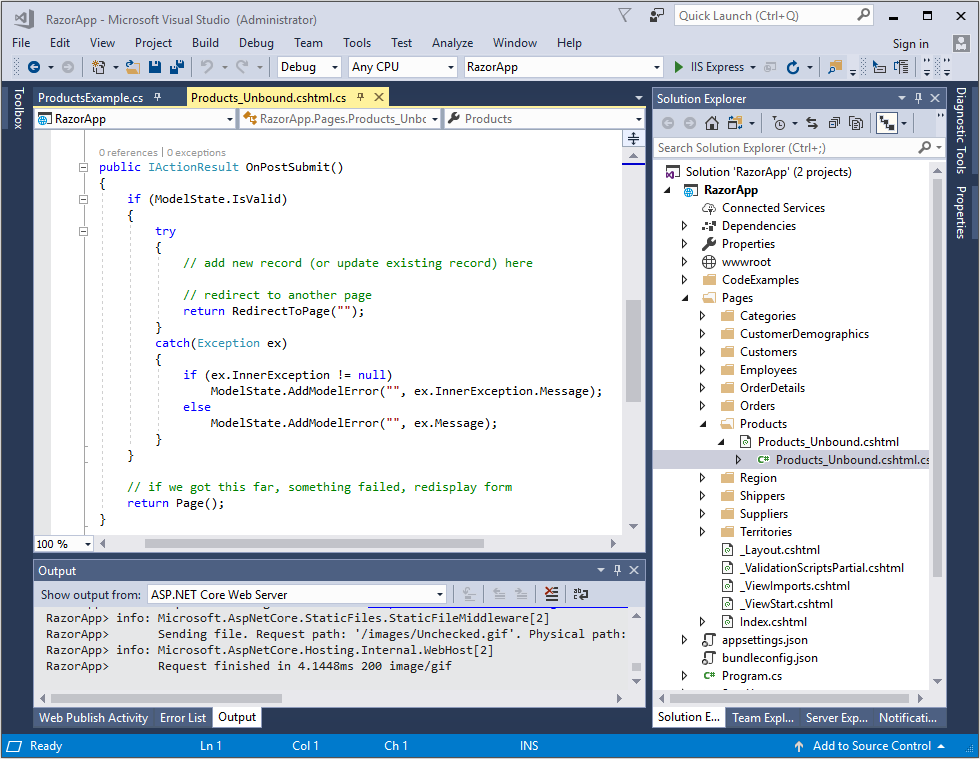Click the Refresh double-arrow icon in Solution Explorer
980x759 pixels.
click(x=812, y=123)
